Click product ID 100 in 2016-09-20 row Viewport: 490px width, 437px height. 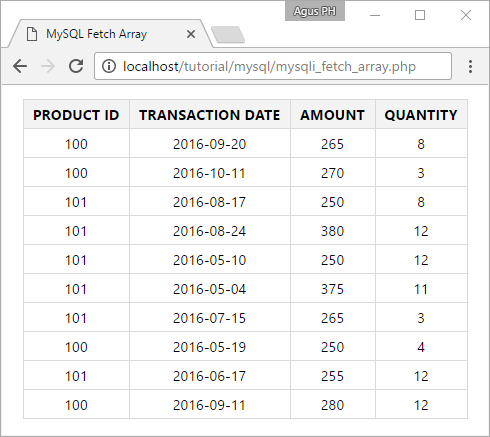(76, 144)
